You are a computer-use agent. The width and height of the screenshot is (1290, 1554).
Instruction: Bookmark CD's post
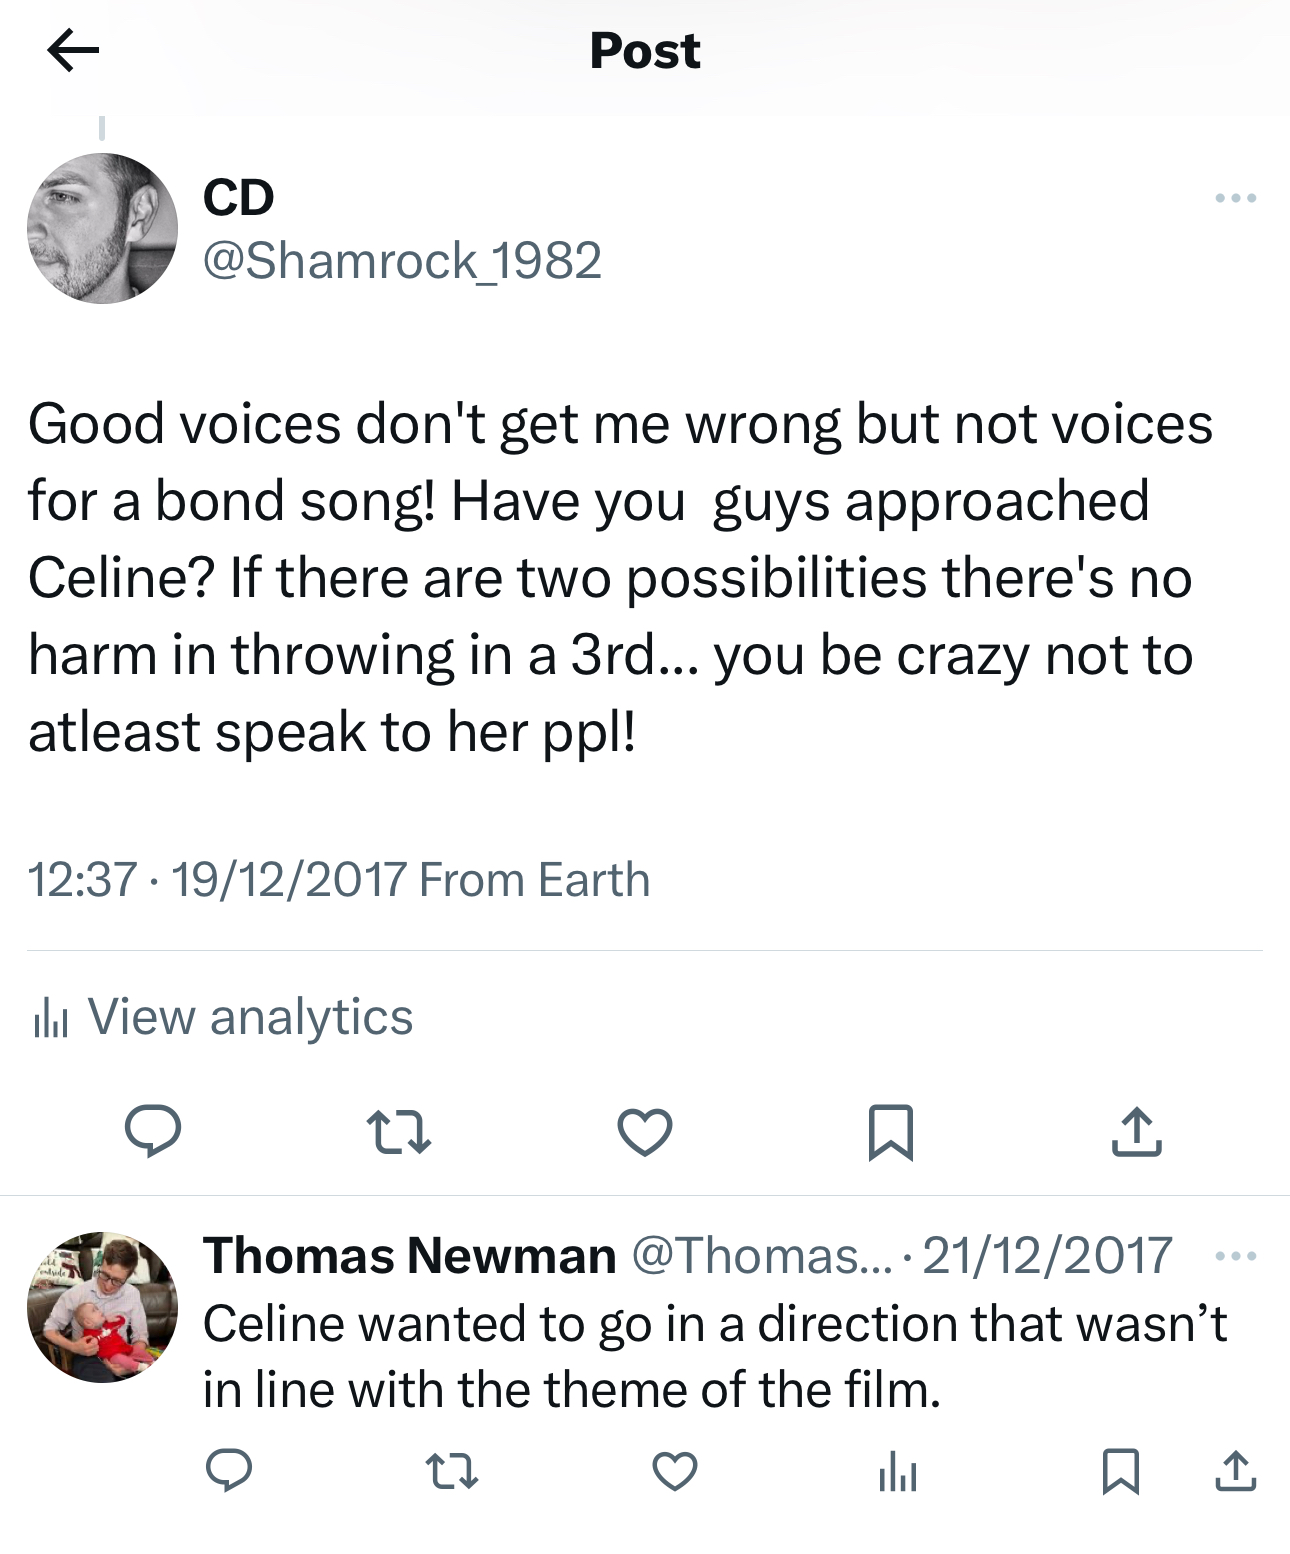pos(890,1132)
